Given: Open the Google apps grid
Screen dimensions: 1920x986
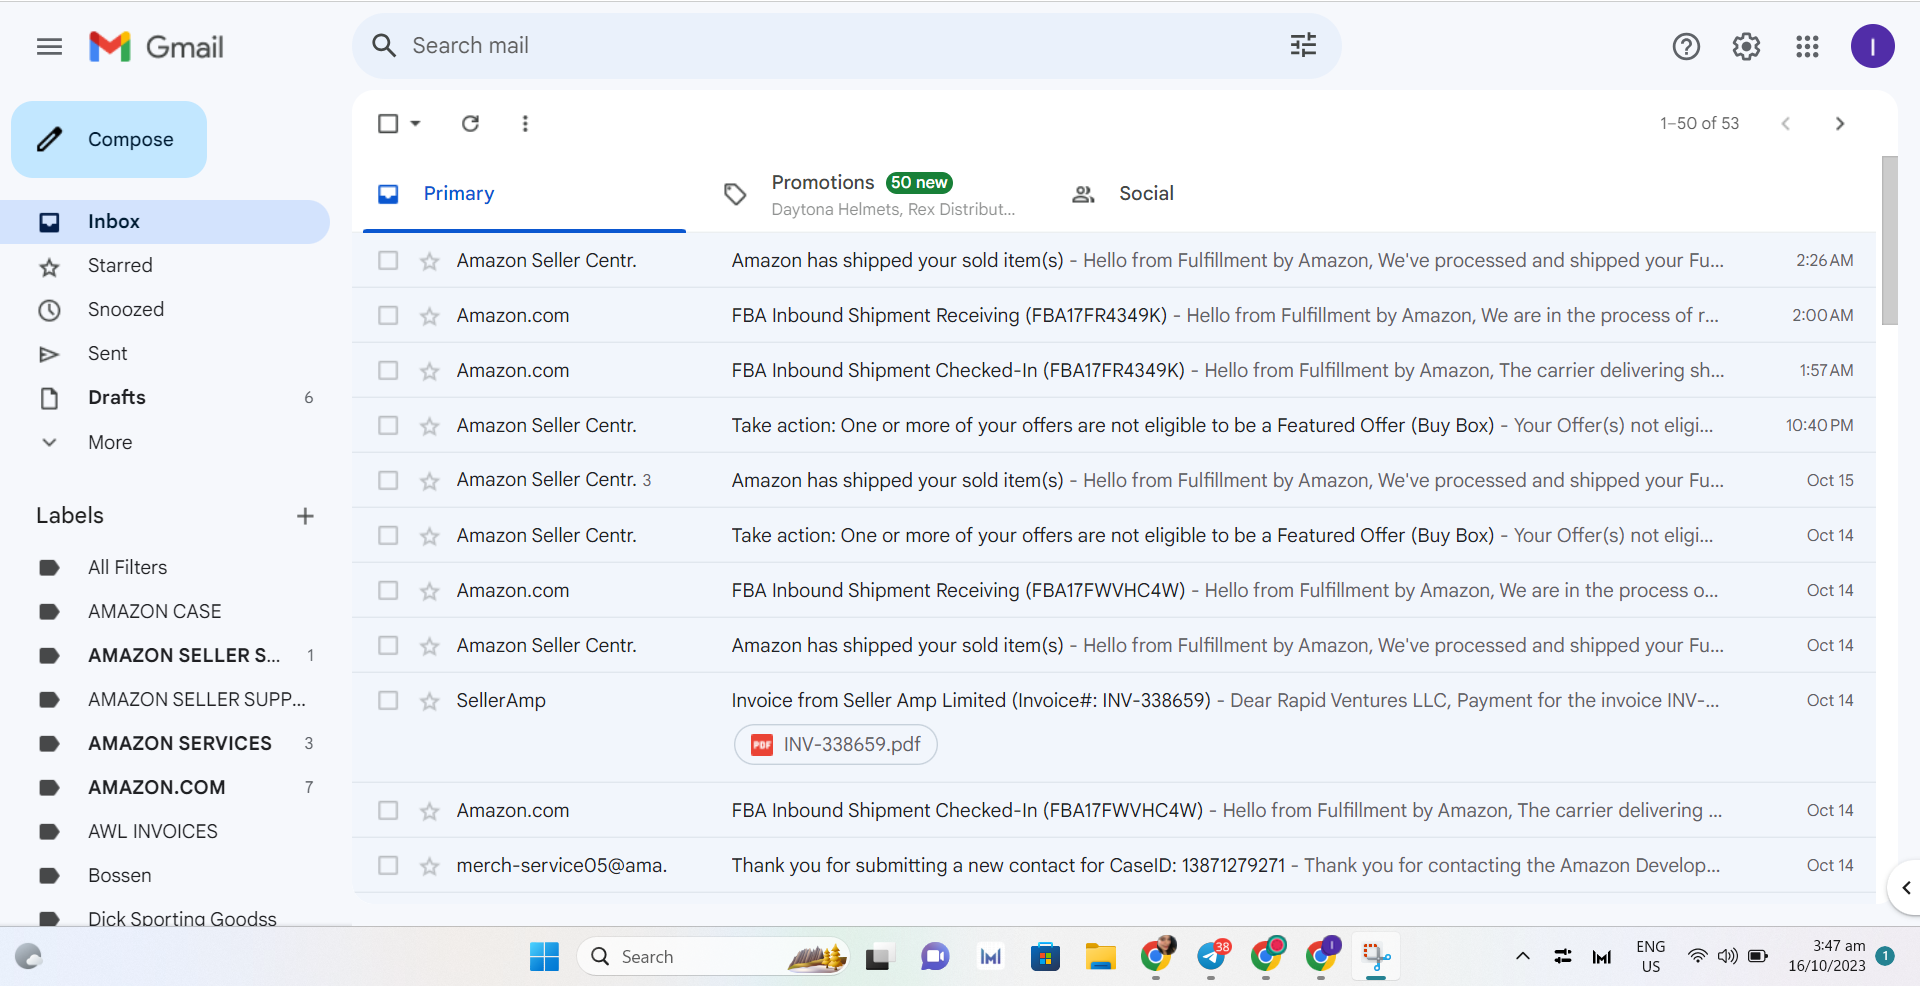Looking at the screenshot, I should [1807, 46].
